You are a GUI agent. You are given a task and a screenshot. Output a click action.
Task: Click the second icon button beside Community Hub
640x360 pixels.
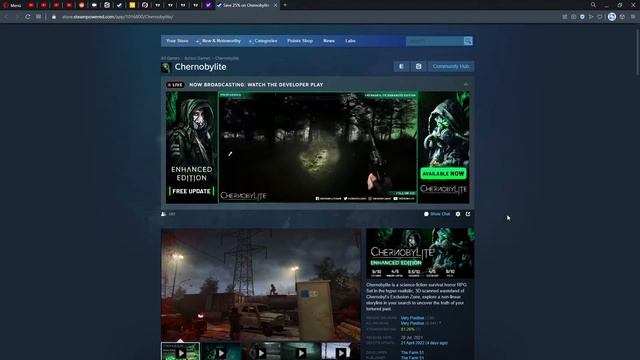click(418, 66)
